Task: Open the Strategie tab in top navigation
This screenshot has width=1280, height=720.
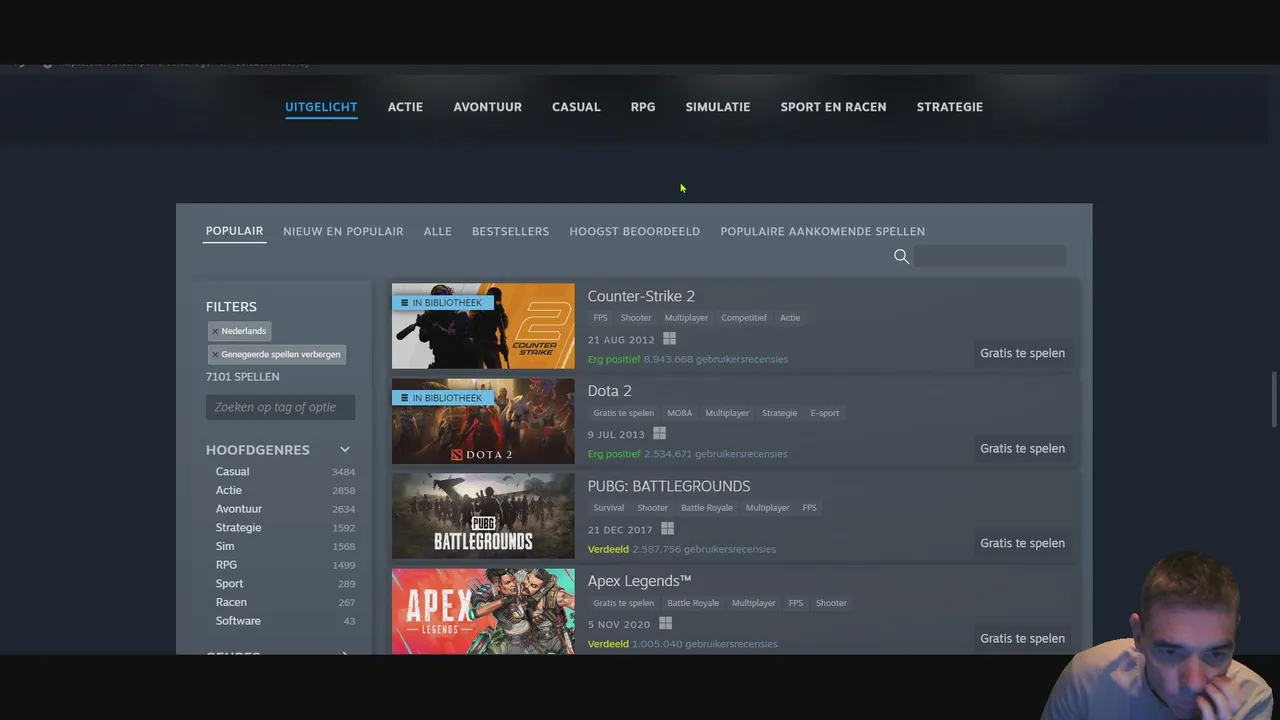Action: point(950,107)
